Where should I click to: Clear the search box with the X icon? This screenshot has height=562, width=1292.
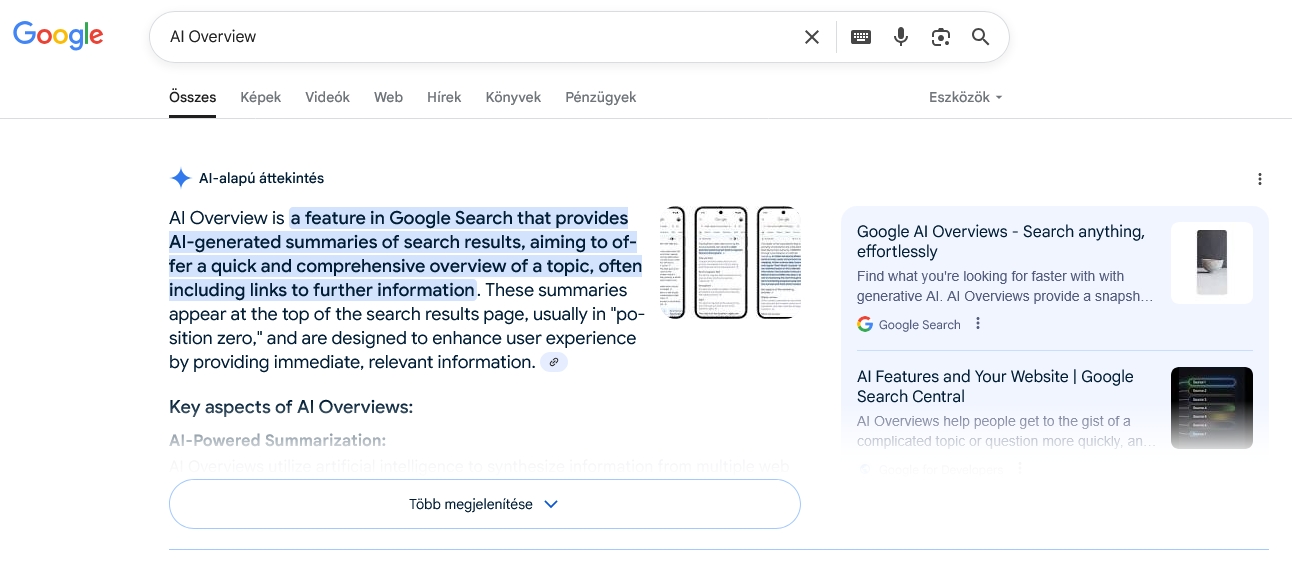[812, 37]
